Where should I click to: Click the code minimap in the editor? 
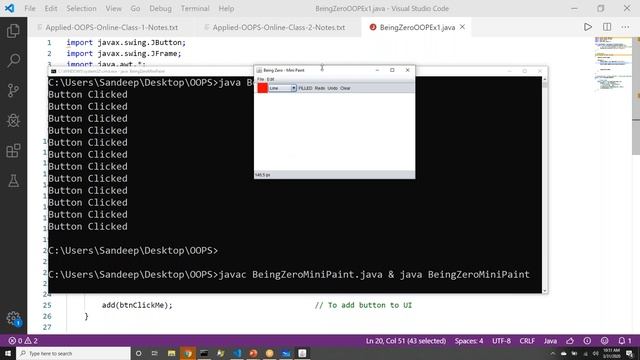click(x=613, y=65)
